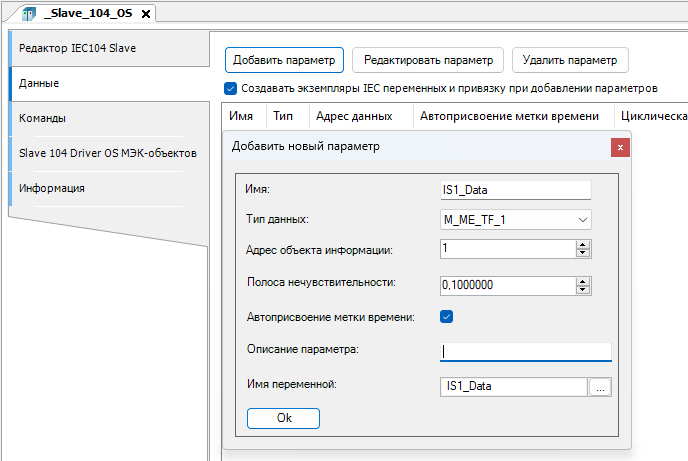Decrease the deadband value with down arrow
The height and width of the screenshot is (461, 688).
click(582, 290)
